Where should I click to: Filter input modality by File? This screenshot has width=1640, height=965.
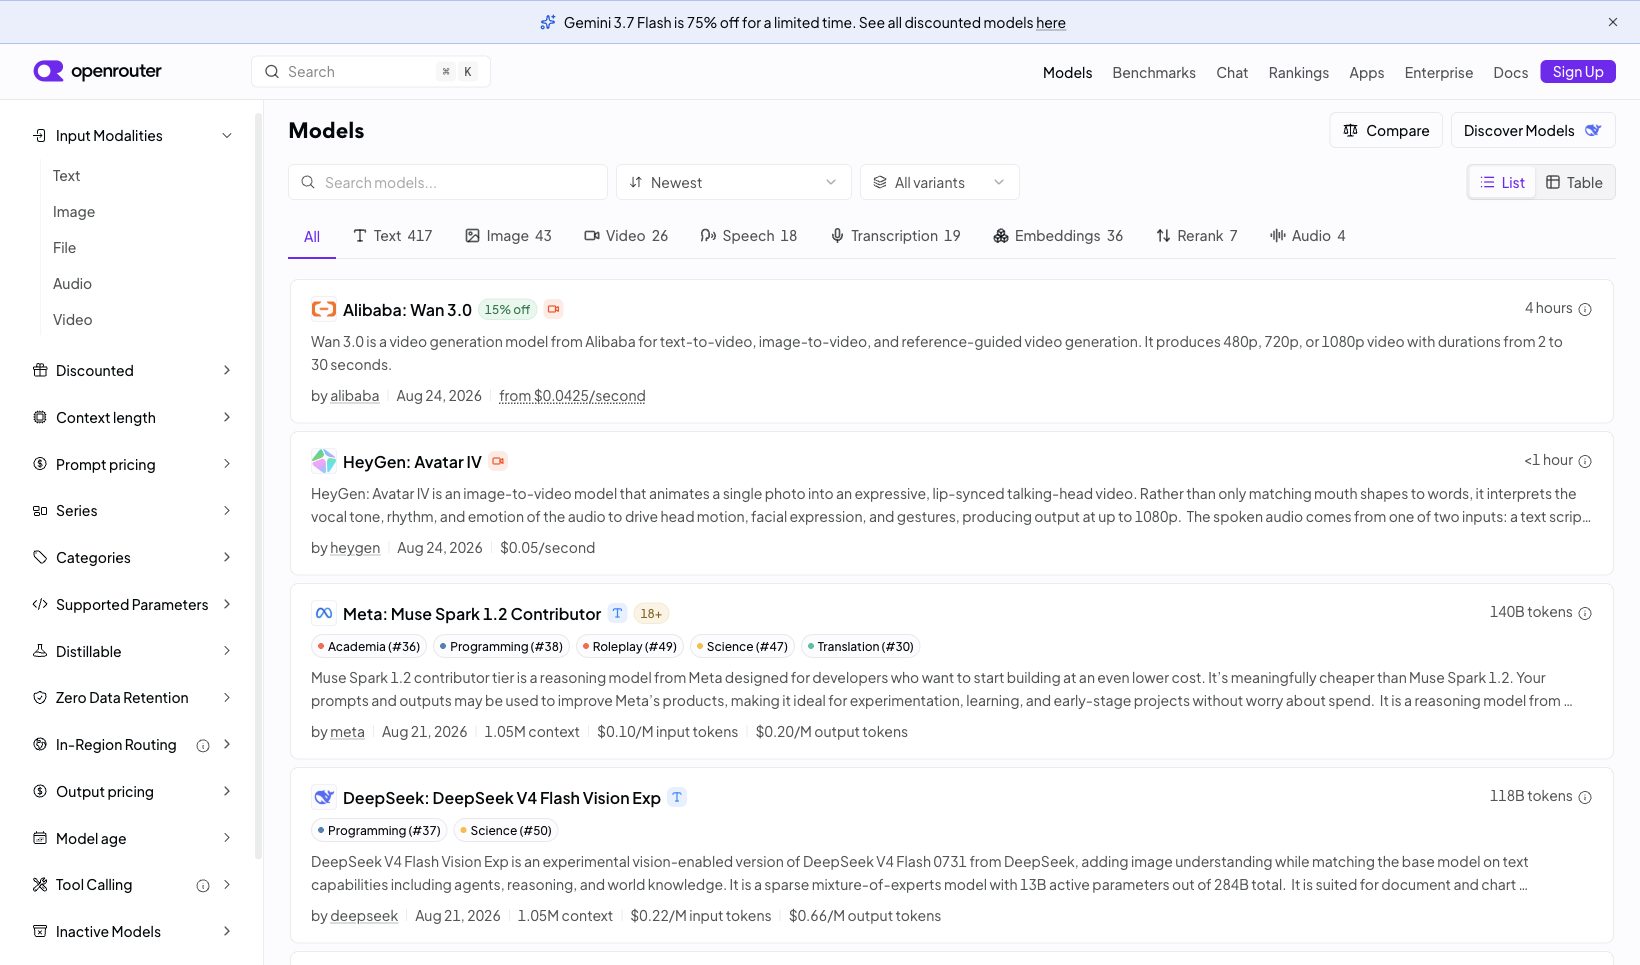tap(64, 247)
